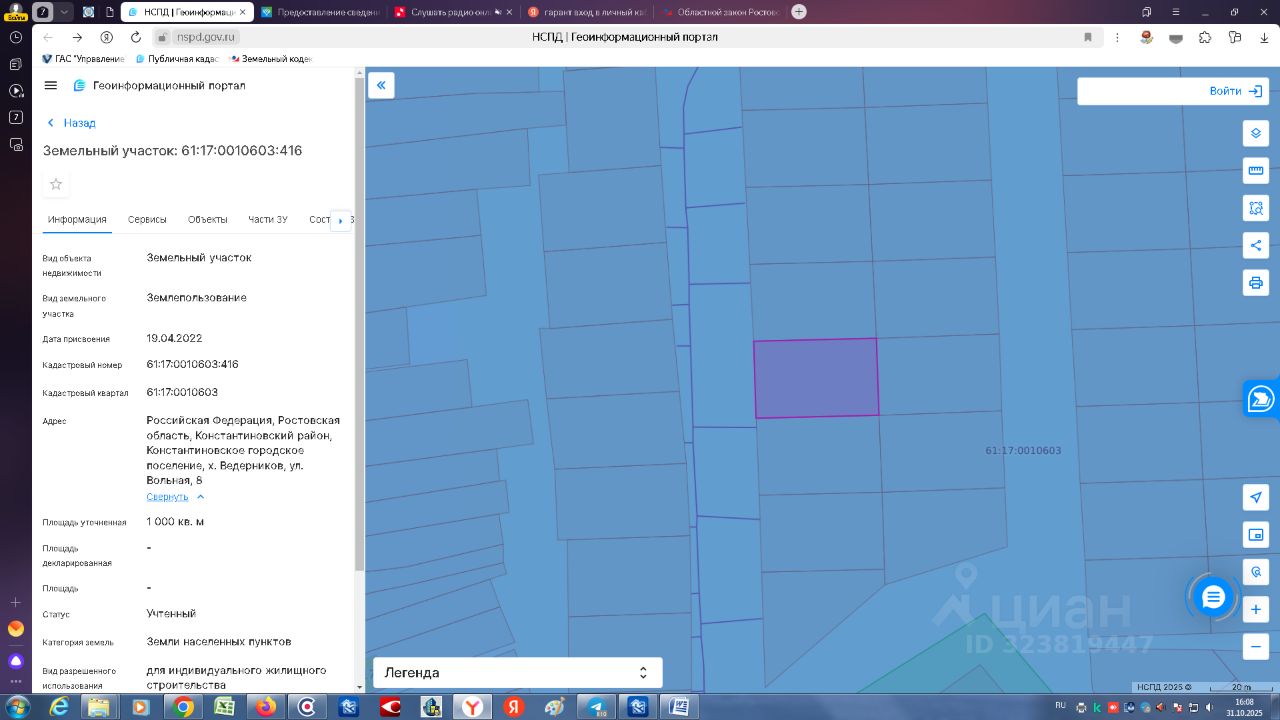Switch to the Слушать радио онлайн browser tab
1280x720 pixels.
[x=453, y=12]
